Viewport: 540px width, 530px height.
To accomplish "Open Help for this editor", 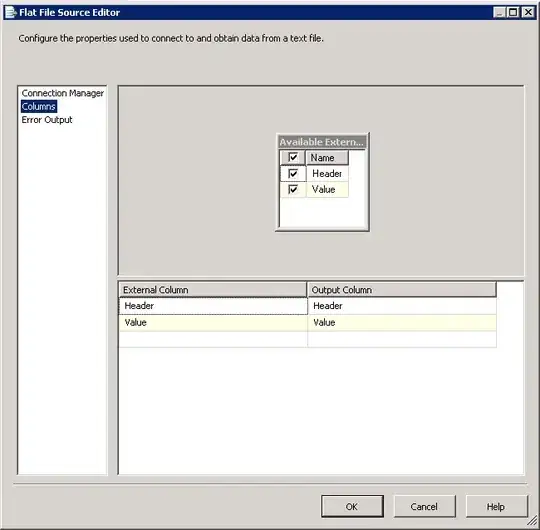I will [496, 506].
